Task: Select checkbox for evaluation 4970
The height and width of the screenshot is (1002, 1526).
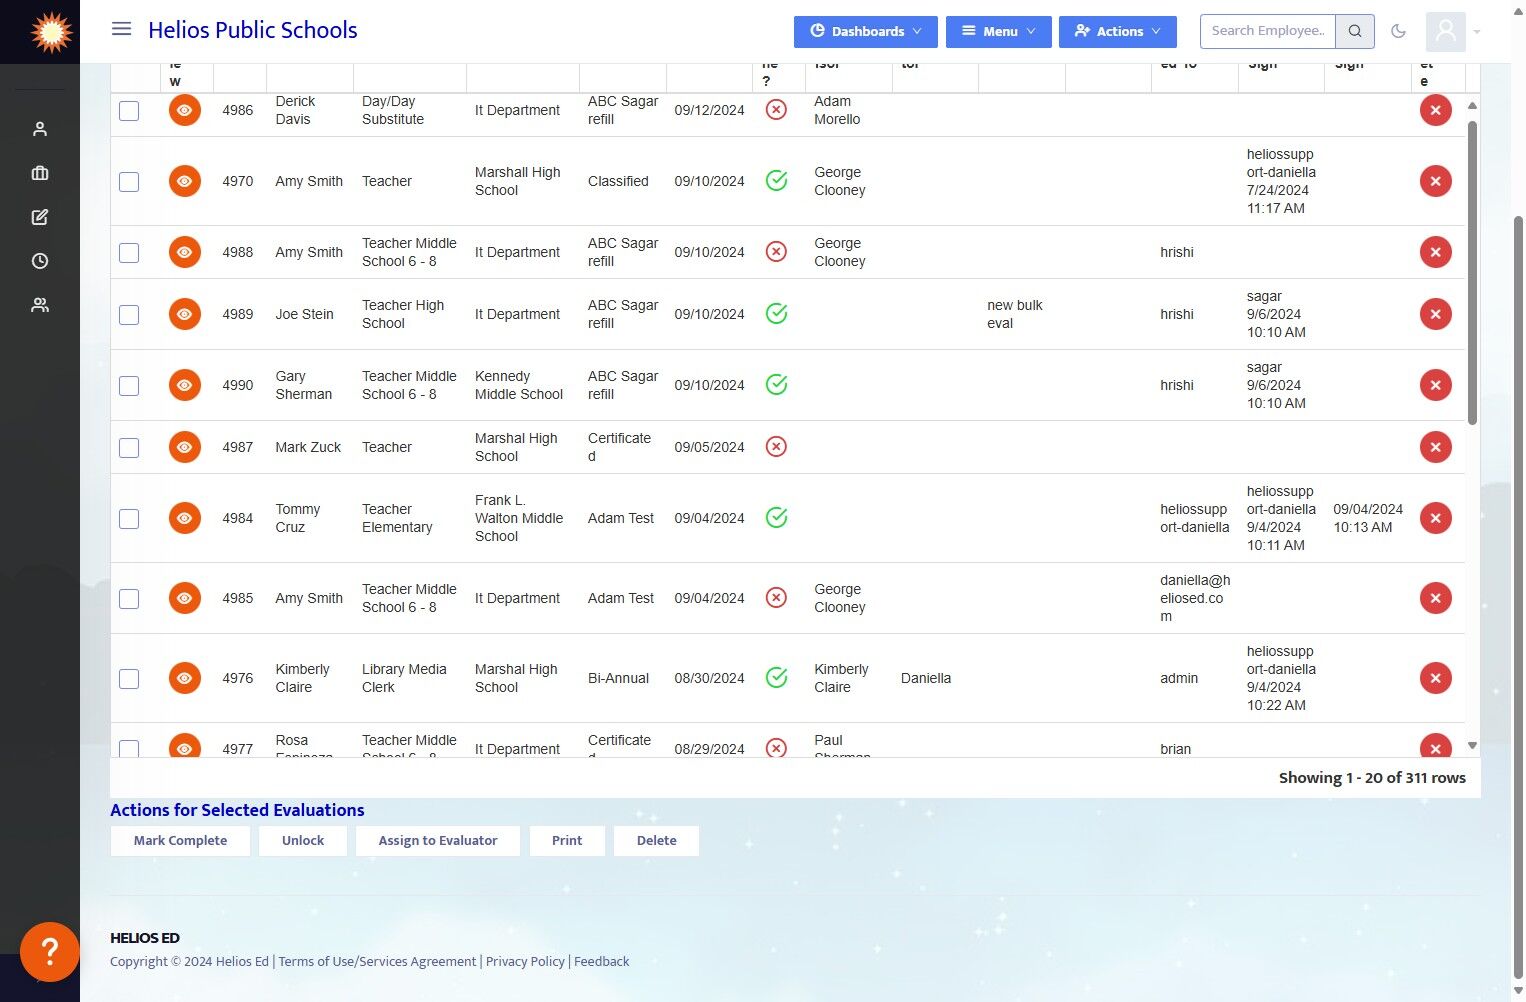Action: click(129, 181)
